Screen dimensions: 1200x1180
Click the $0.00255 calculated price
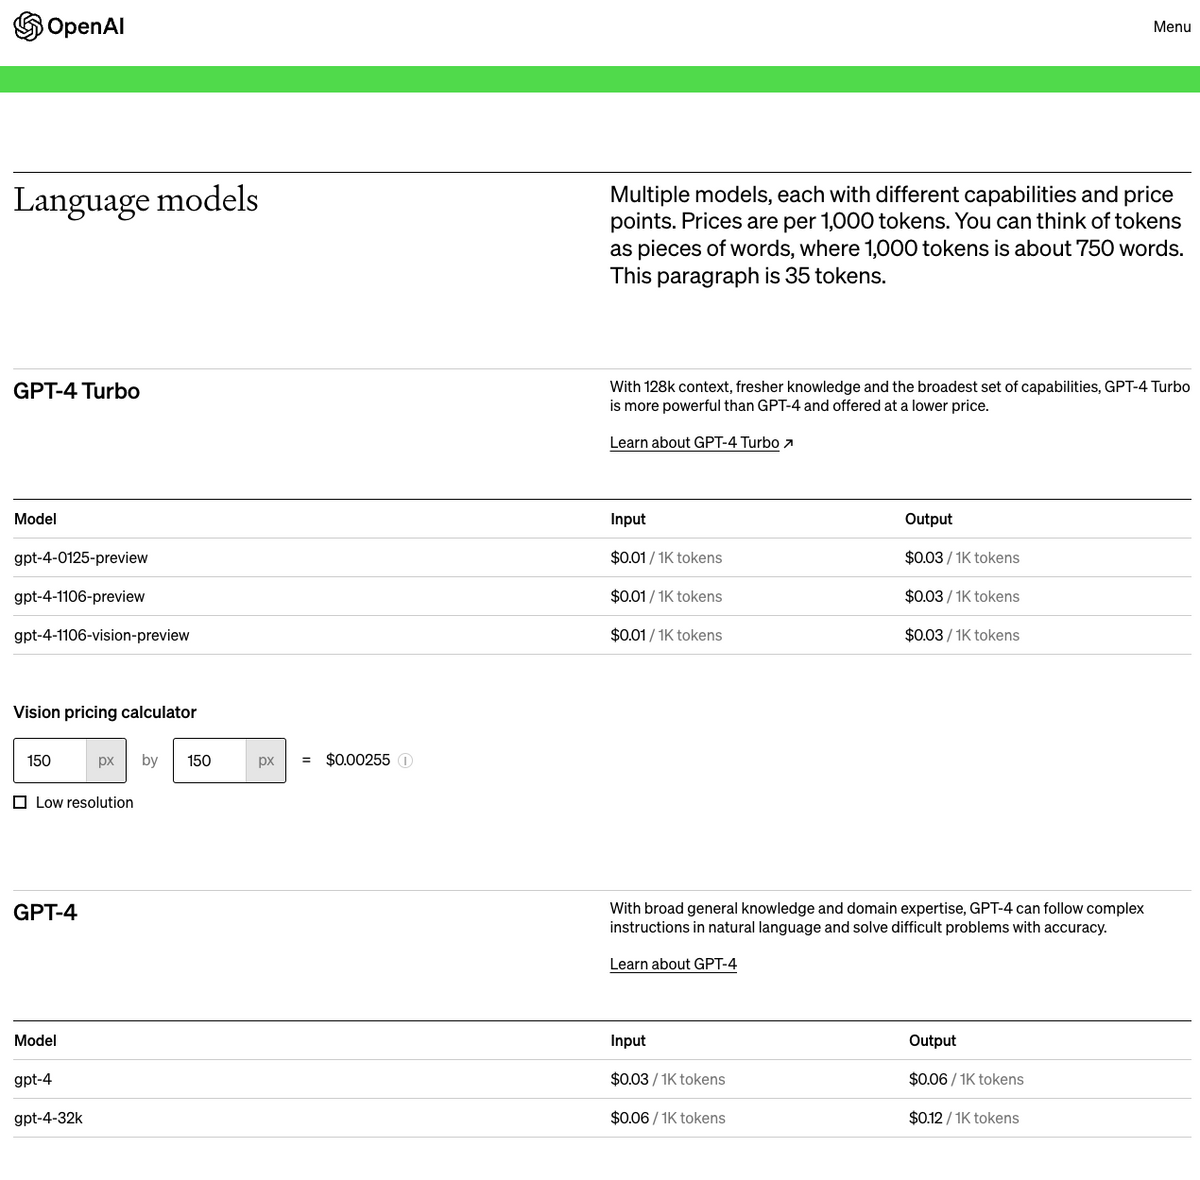click(x=358, y=760)
